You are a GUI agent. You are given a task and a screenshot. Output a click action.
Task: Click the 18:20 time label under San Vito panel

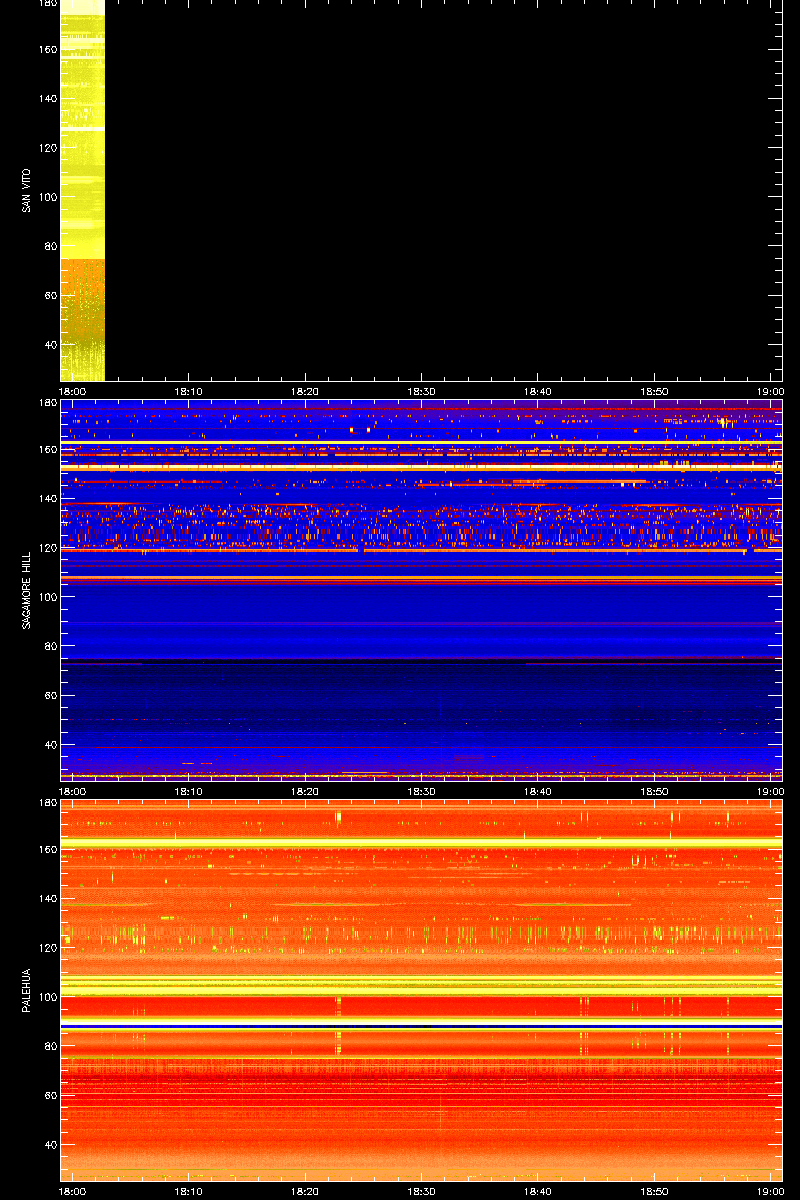tap(305, 392)
